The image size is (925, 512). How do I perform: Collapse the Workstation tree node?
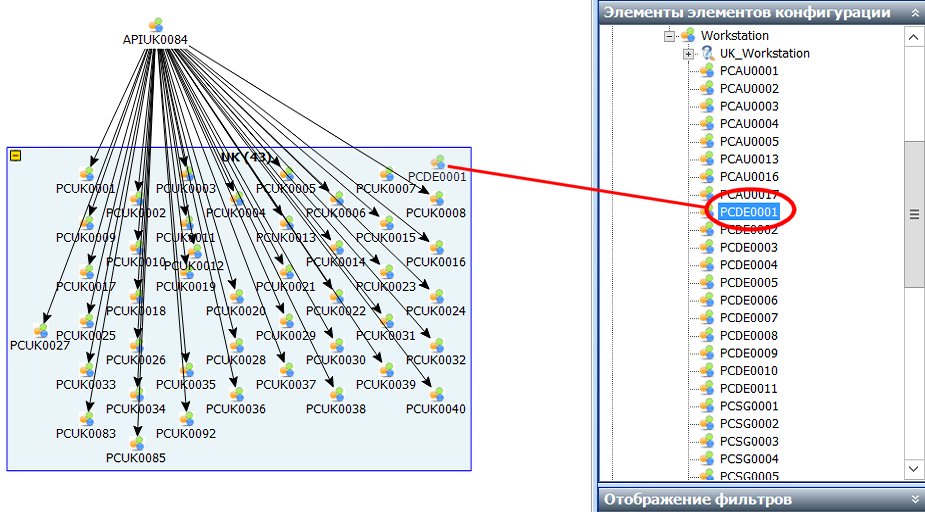point(669,36)
